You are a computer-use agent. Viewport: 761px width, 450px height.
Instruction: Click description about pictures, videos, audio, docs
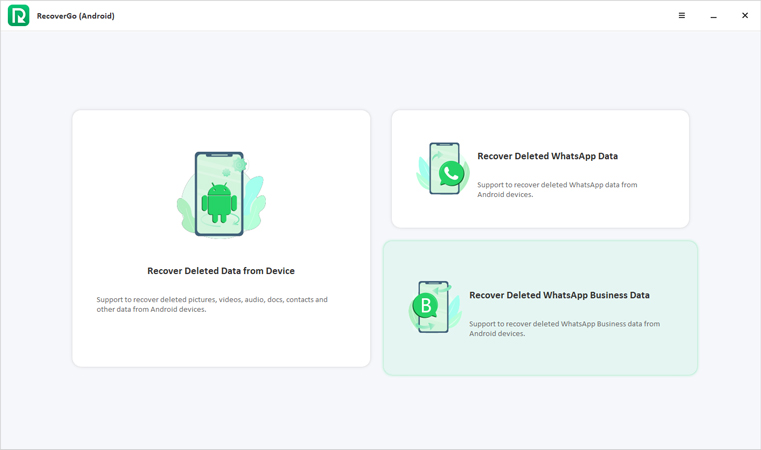212,304
